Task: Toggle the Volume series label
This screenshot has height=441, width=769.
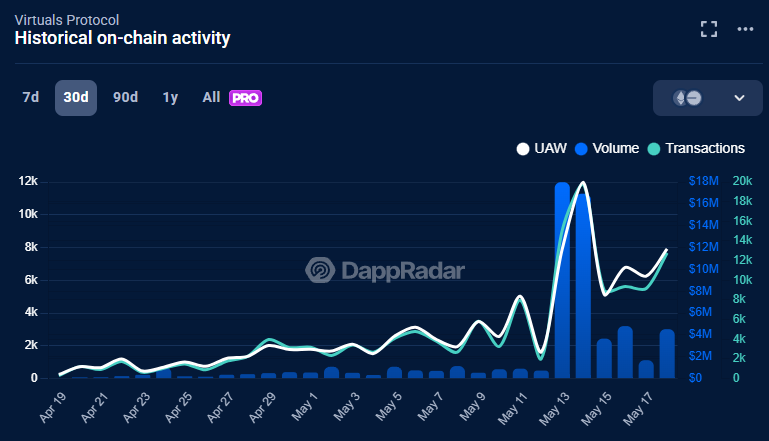Action: (616, 149)
